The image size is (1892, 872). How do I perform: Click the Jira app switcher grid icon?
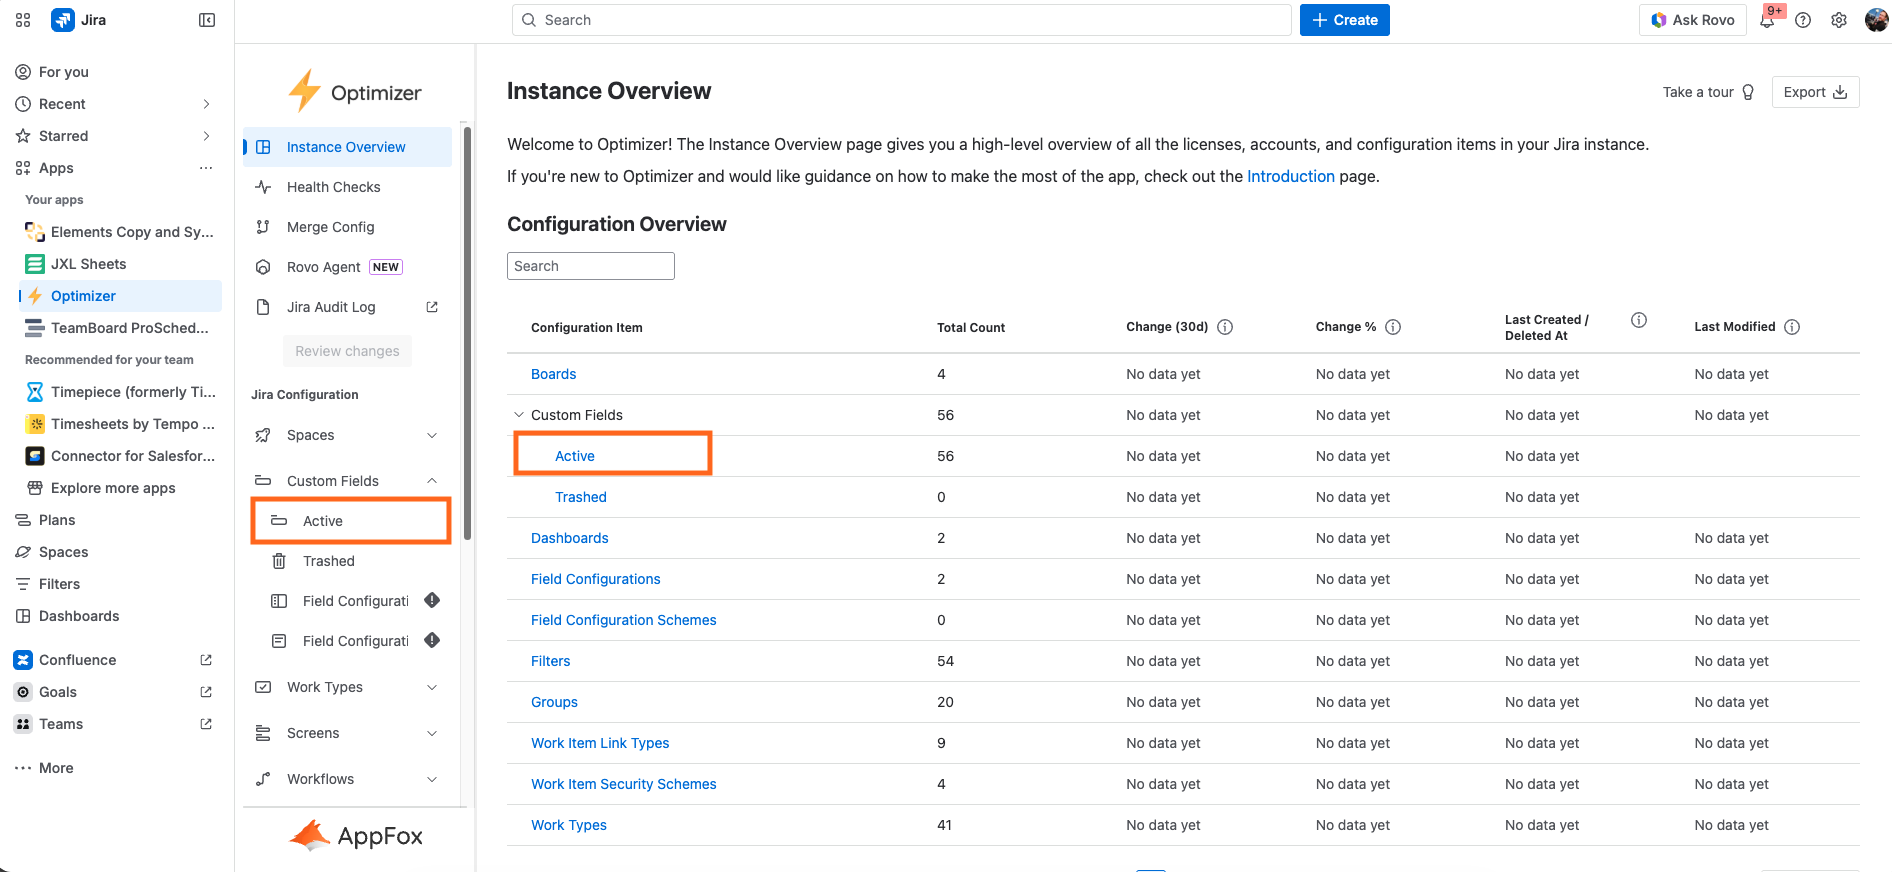click(x=23, y=20)
